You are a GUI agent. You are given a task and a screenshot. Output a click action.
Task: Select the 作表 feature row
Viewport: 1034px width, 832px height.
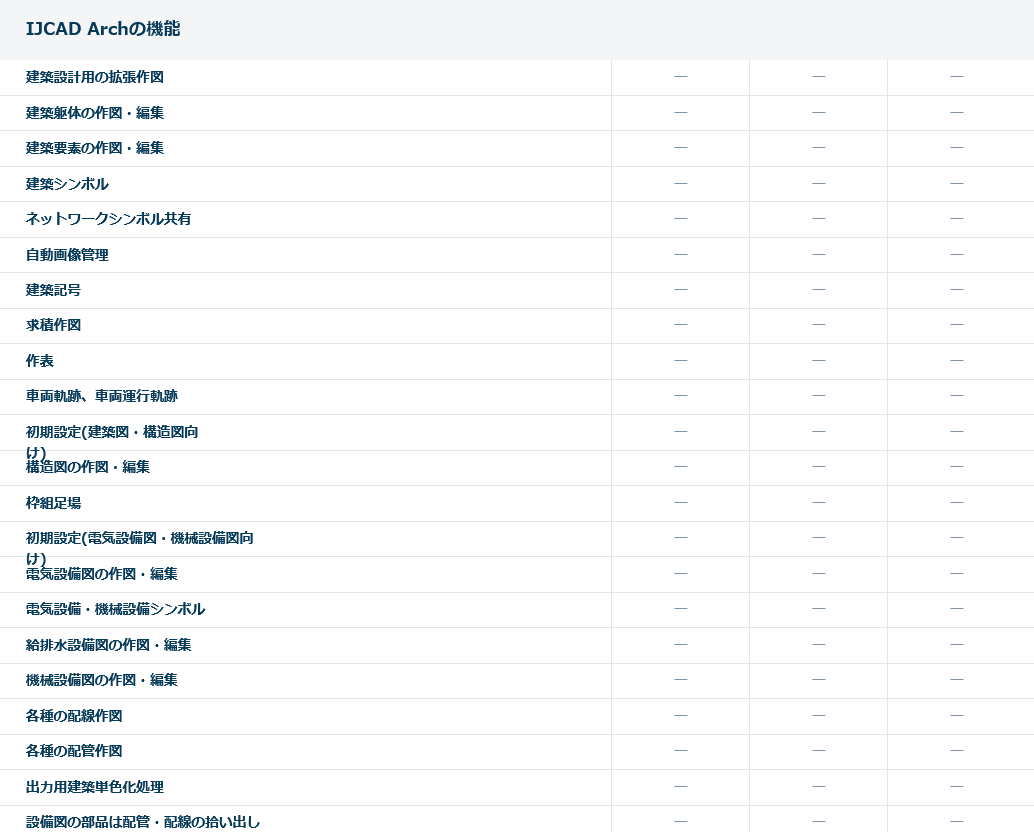click(40, 361)
